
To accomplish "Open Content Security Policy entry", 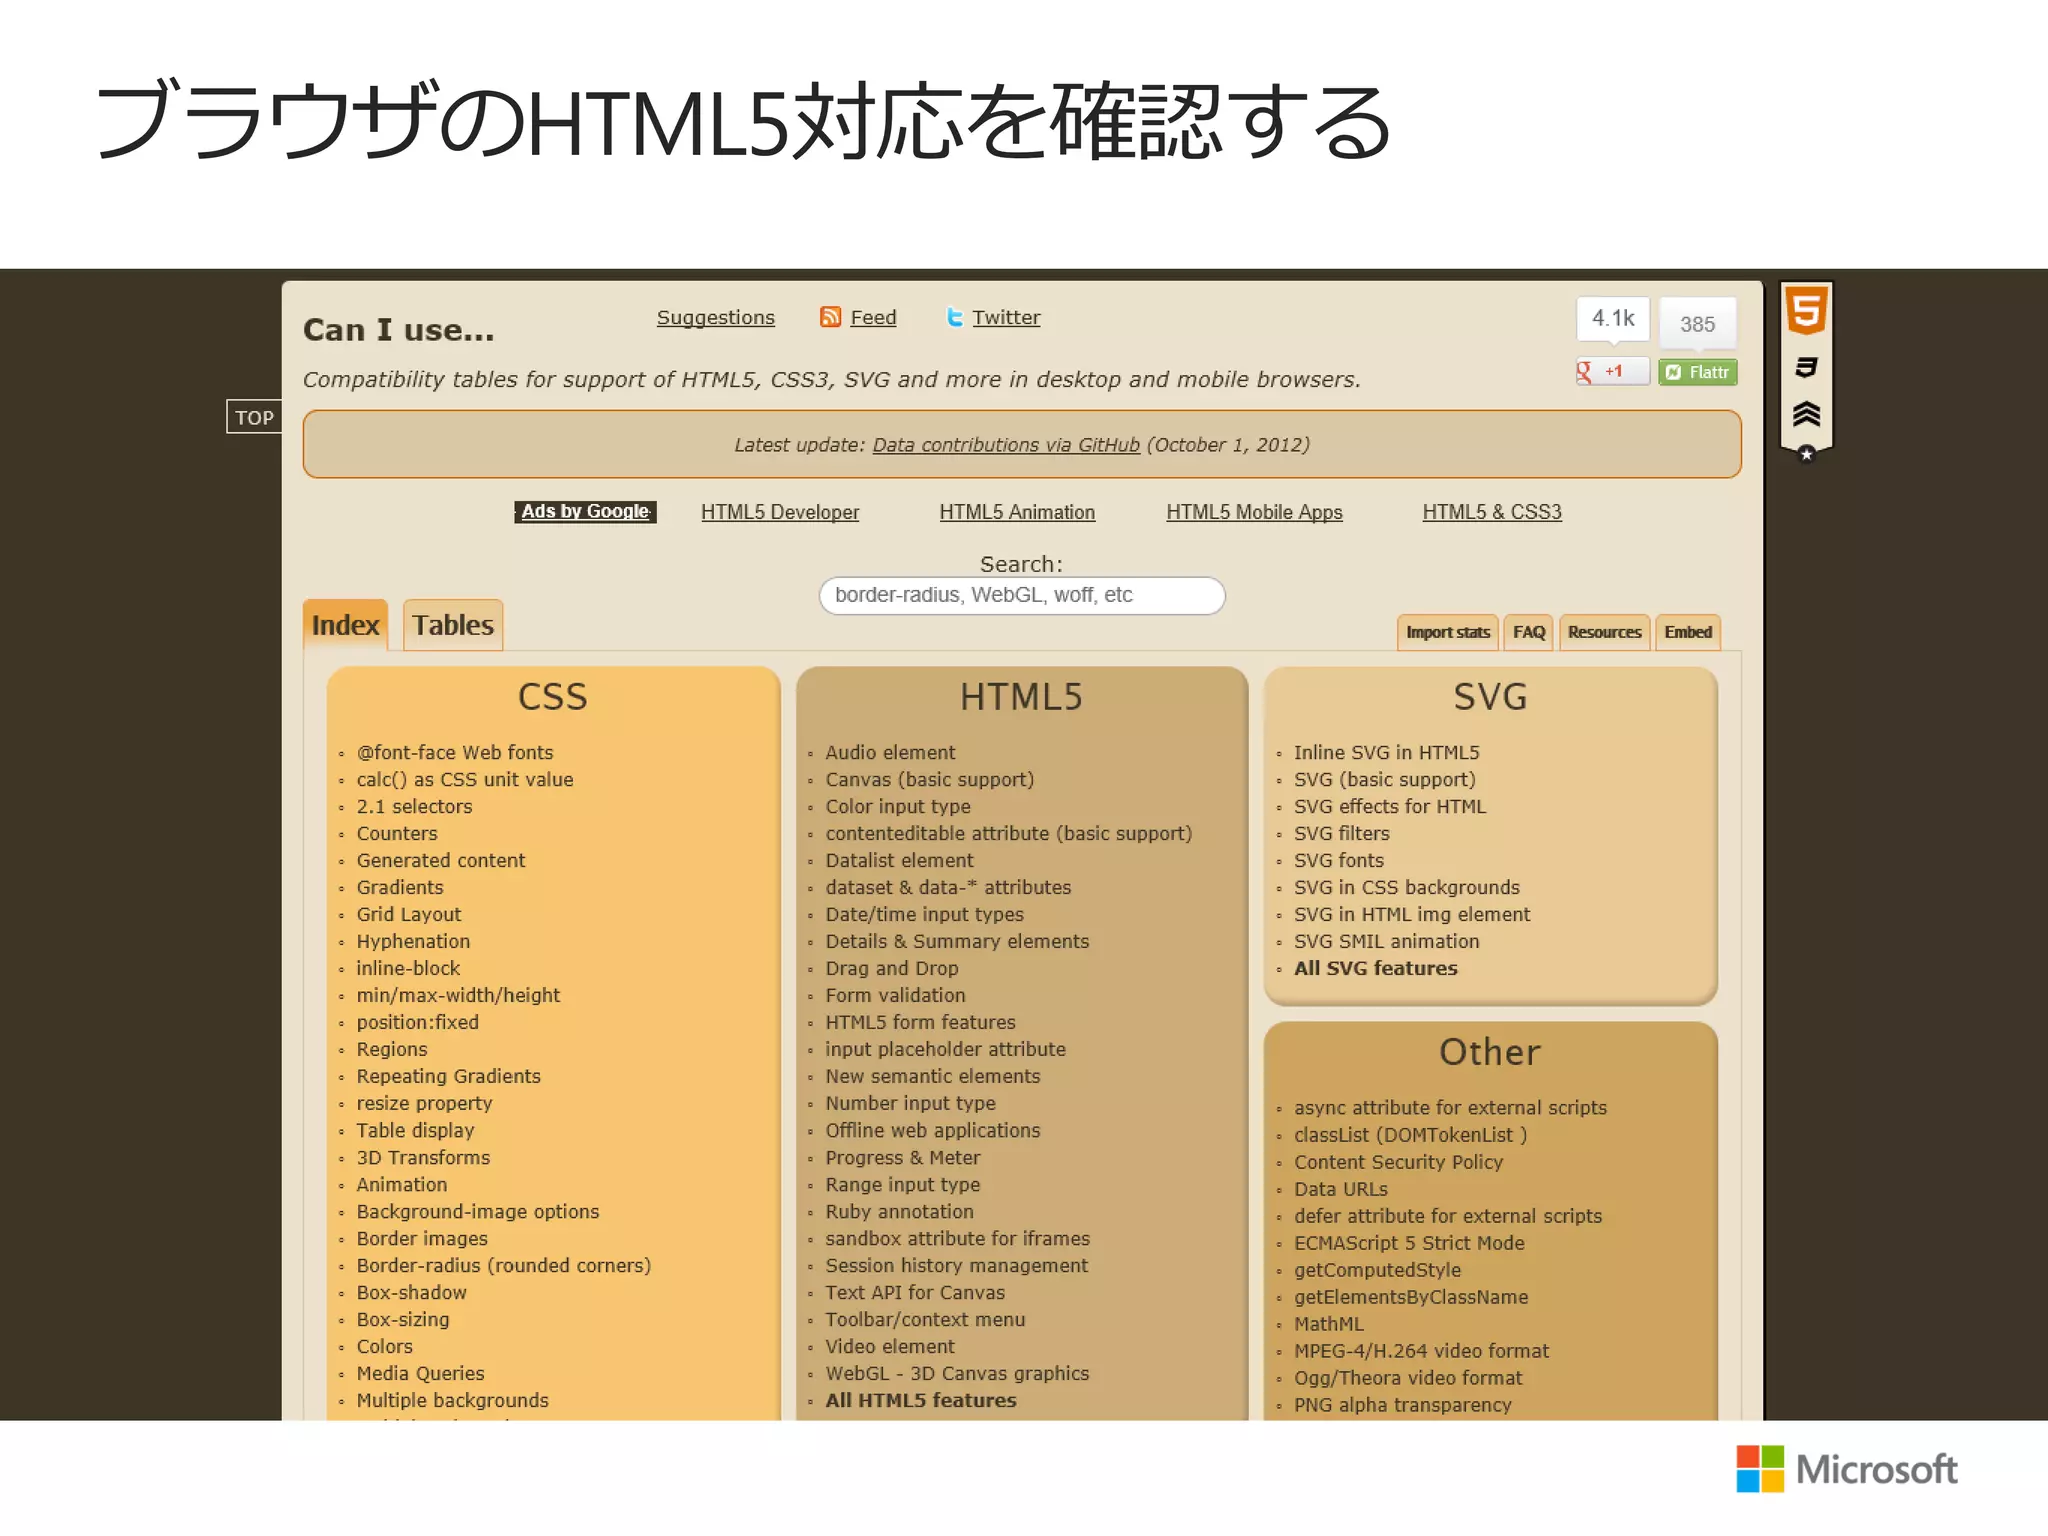I will coord(1398,1162).
